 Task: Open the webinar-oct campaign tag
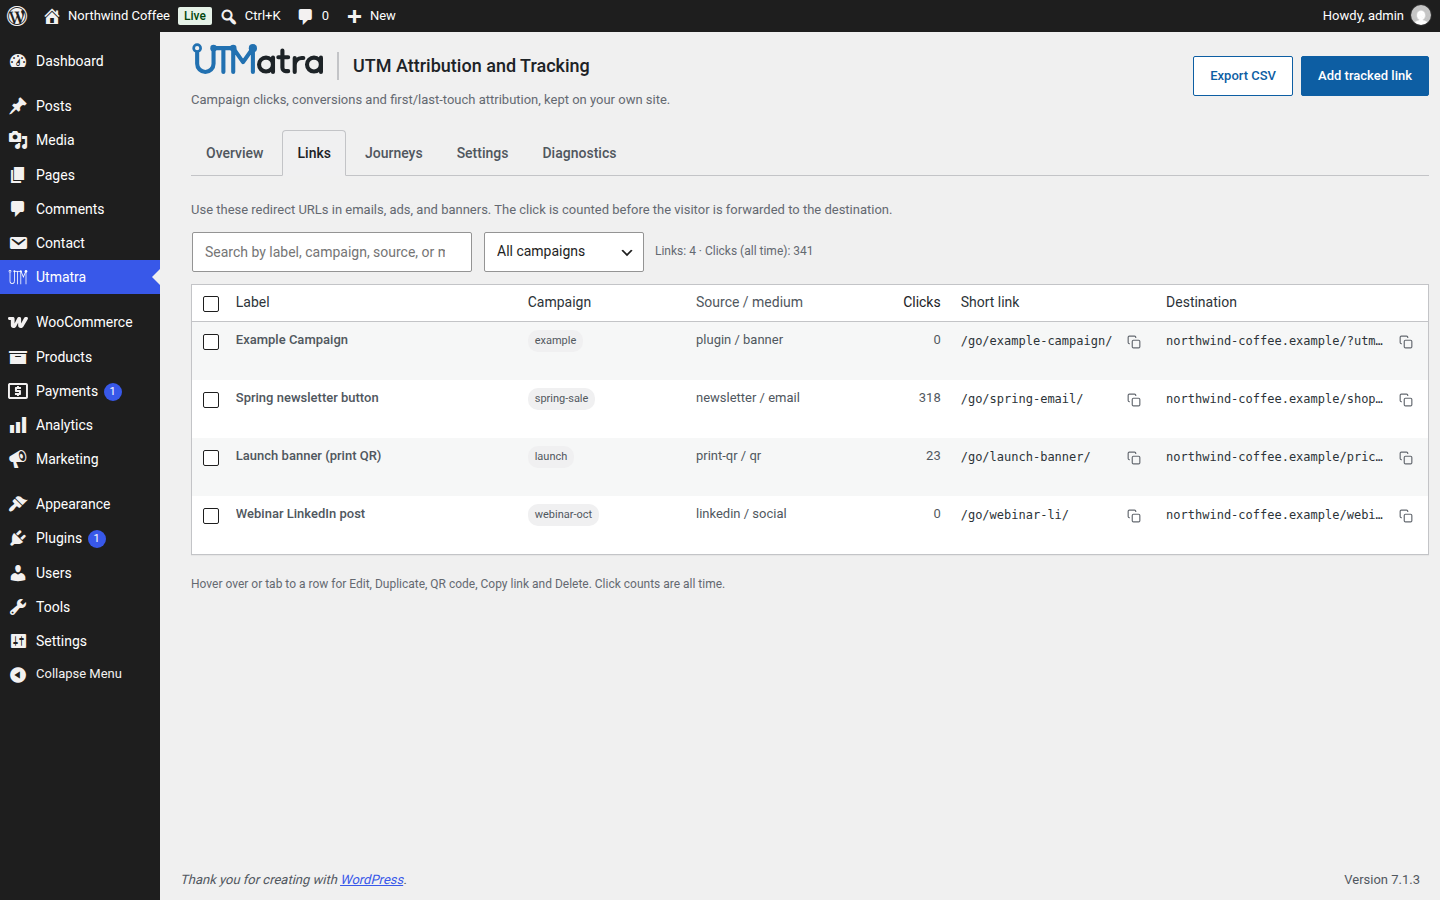[x=563, y=514]
